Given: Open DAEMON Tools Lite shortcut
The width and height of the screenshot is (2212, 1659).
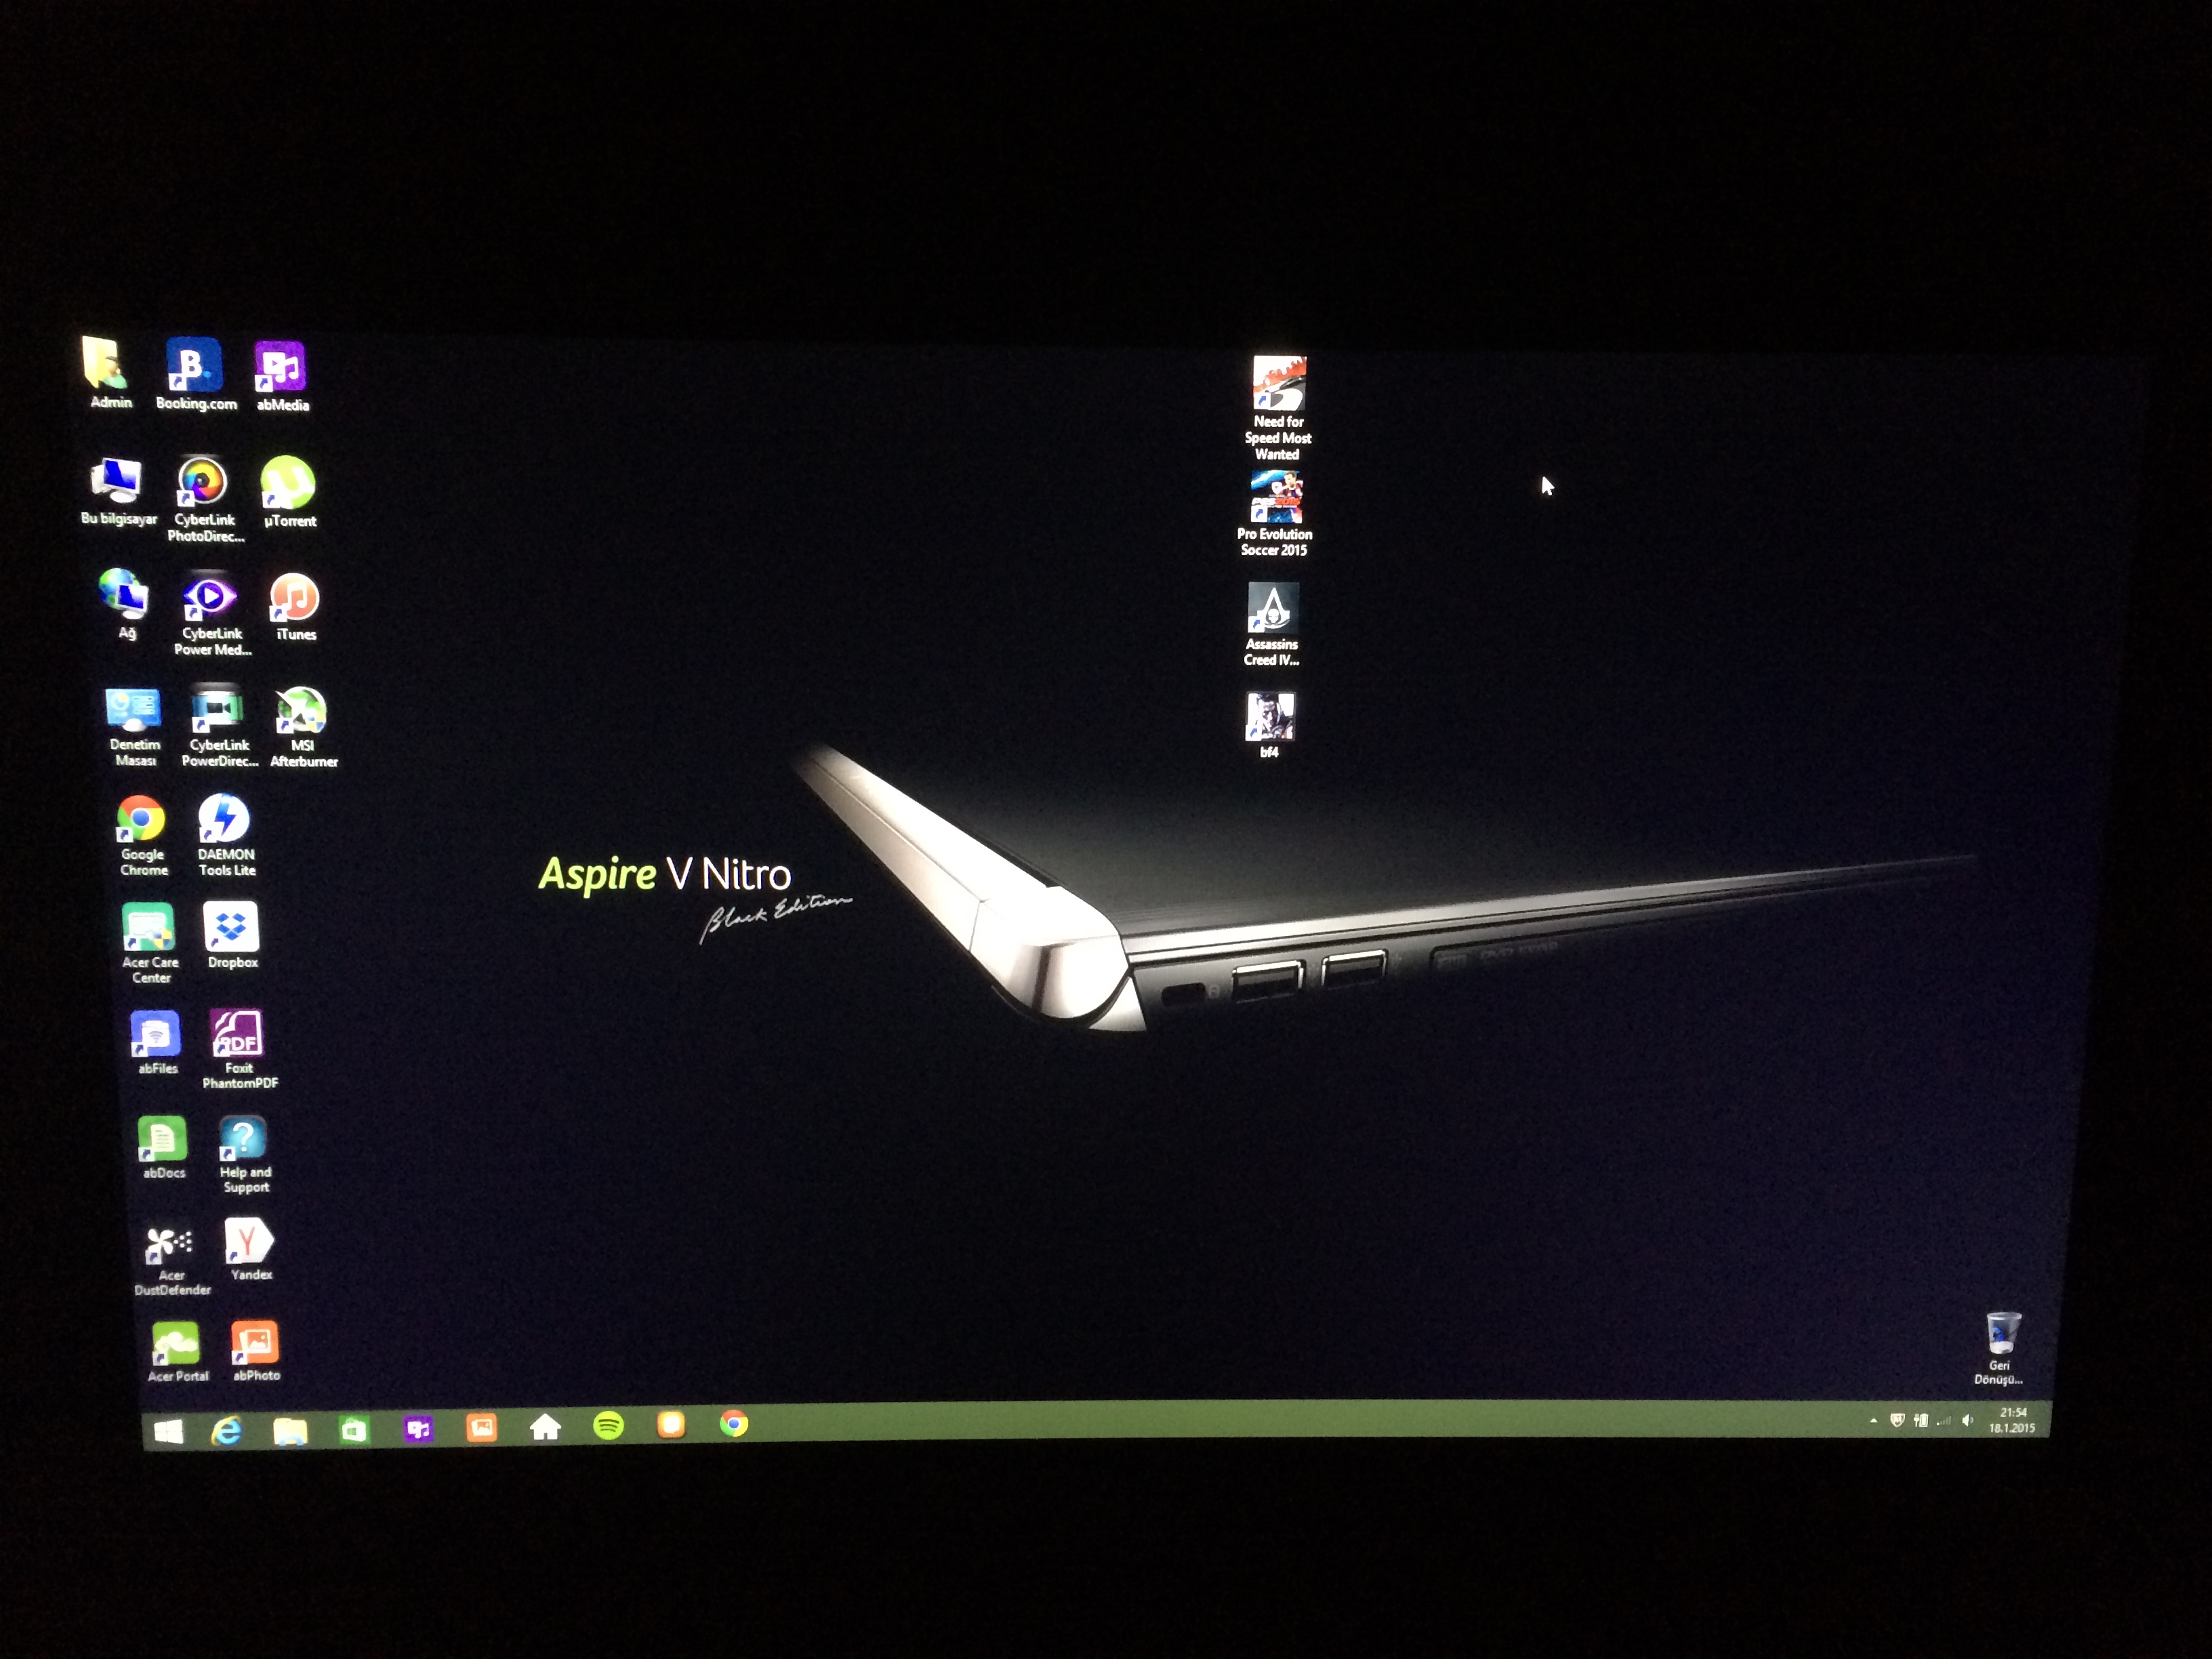Looking at the screenshot, I should pos(225,836).
